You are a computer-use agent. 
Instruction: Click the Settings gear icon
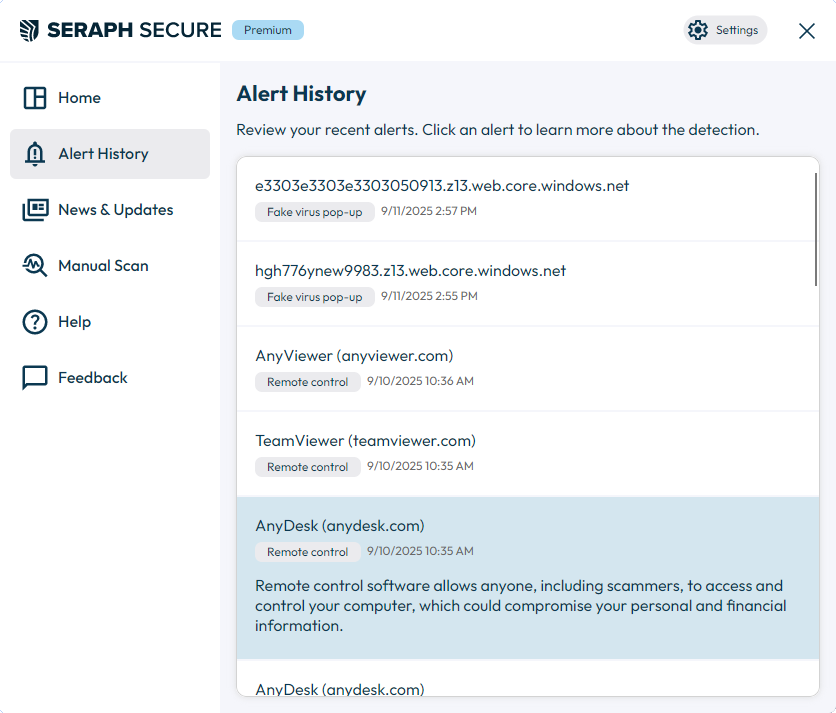(x=697, y=30)
